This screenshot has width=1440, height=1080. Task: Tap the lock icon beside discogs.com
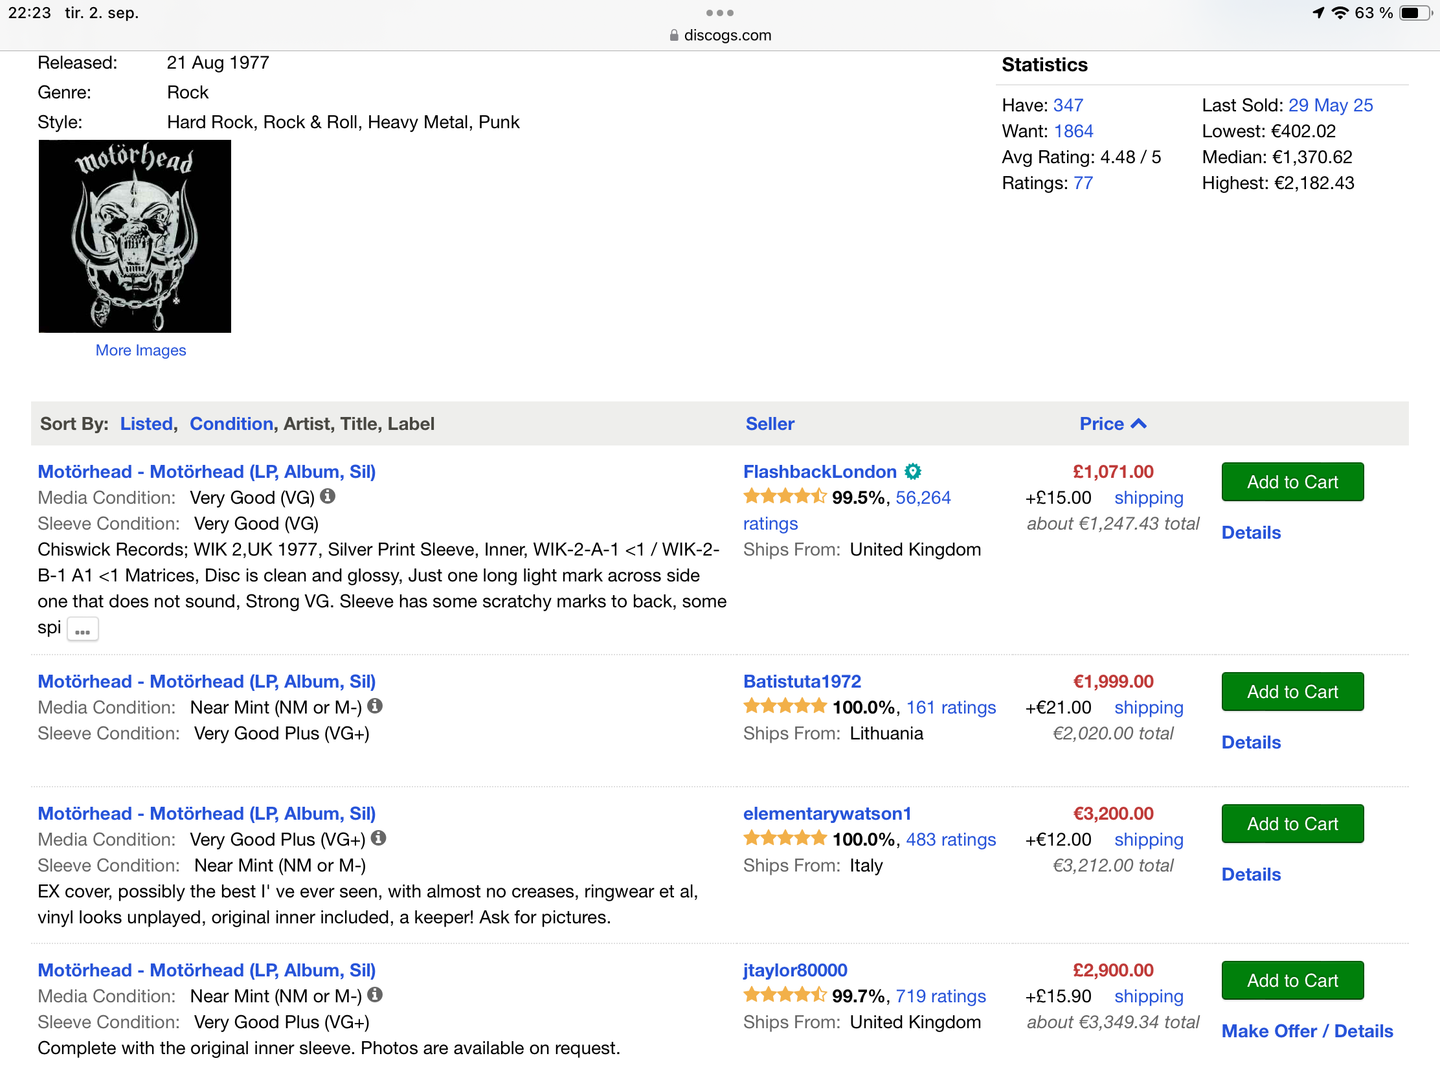click(x=674, y=35)
